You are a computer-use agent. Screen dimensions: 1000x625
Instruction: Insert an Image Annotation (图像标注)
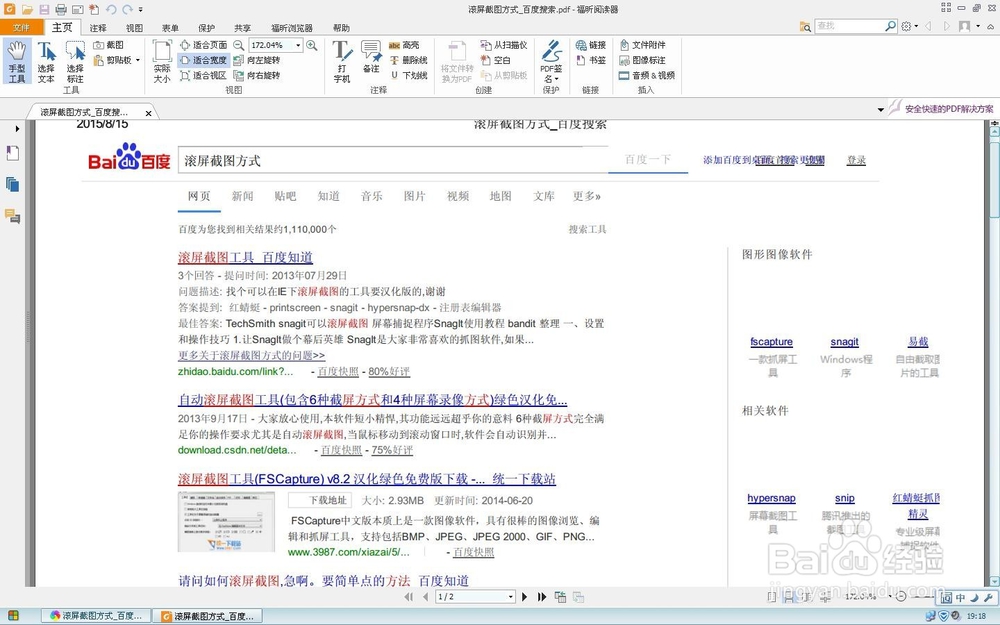(x=642, y=60)
